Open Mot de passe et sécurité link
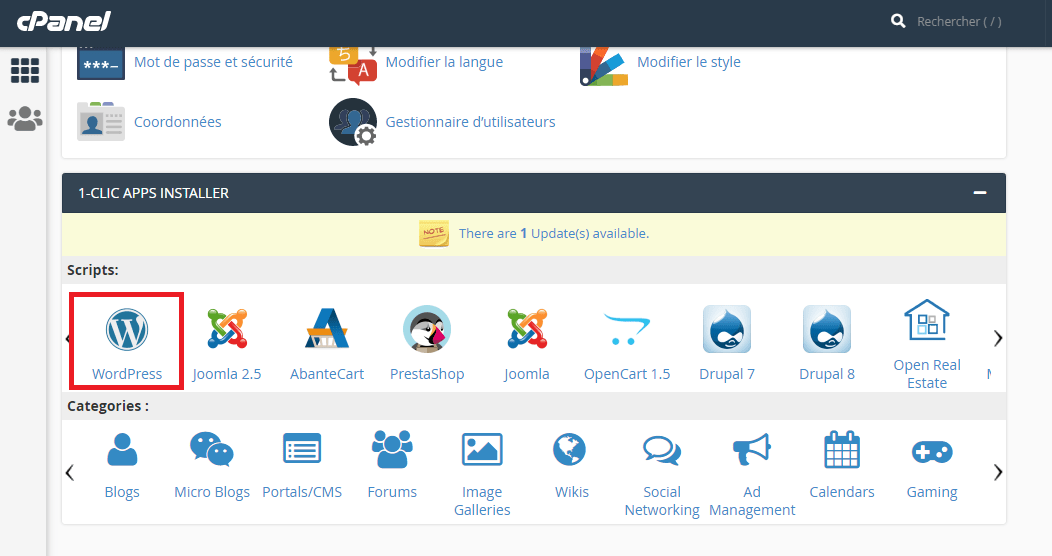Screen dimensions: 1052x556 pyautogui.click(x=213, y=62)
